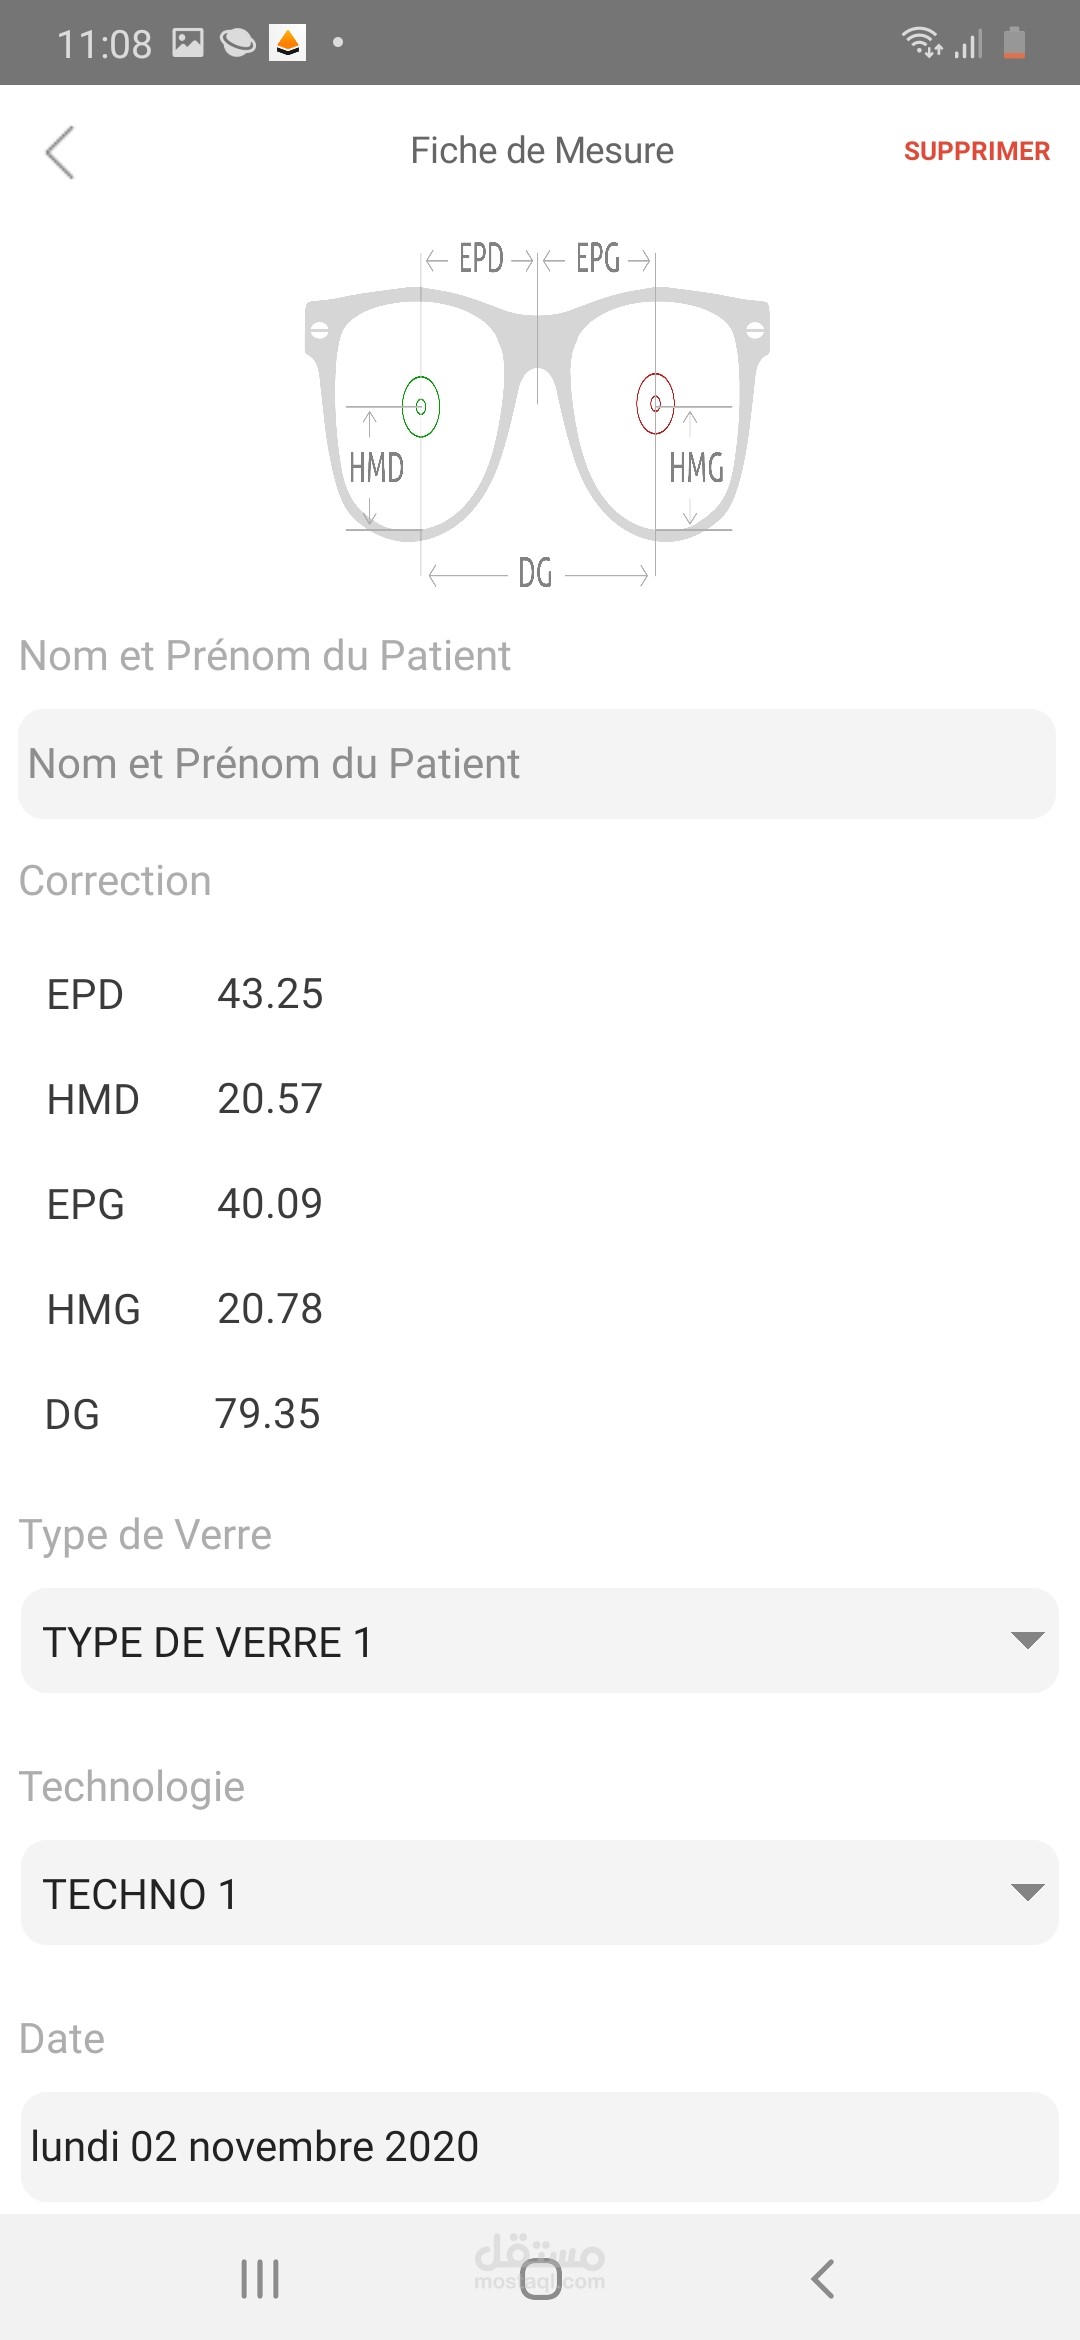Tap the Android system back icon
The height and width of the screenshot is (2340, 1080).
click(822, 2279)
